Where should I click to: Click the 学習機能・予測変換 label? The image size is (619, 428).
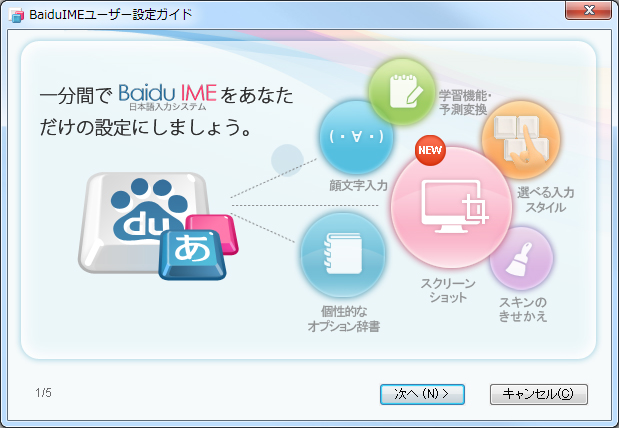(x=465, y=102)
